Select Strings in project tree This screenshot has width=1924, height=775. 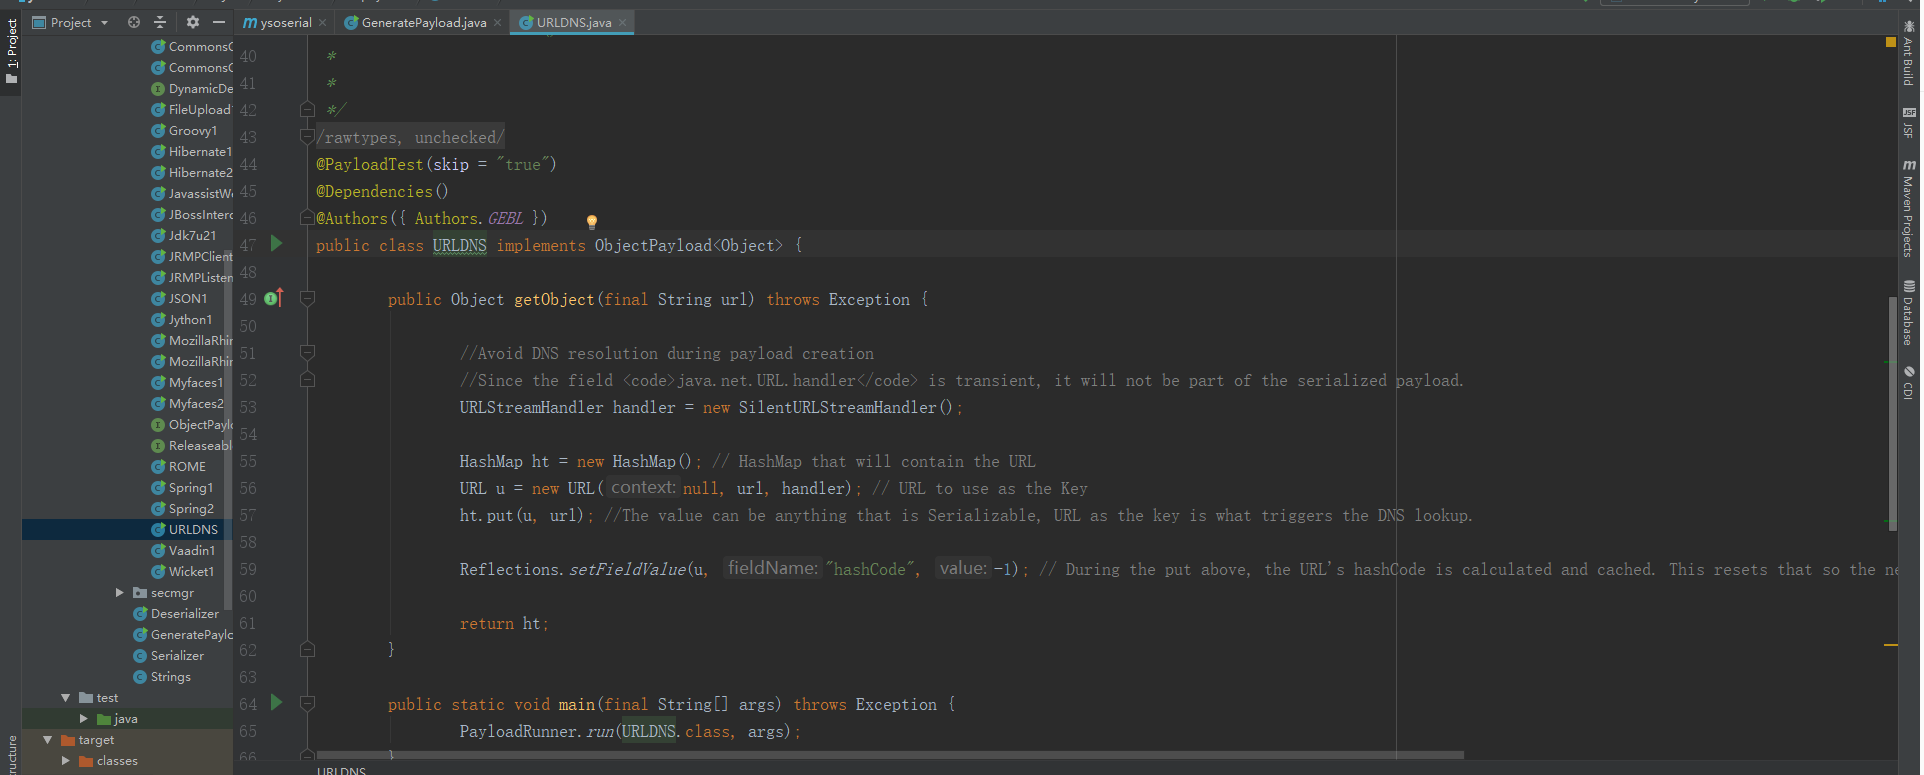tap(170, 676)
